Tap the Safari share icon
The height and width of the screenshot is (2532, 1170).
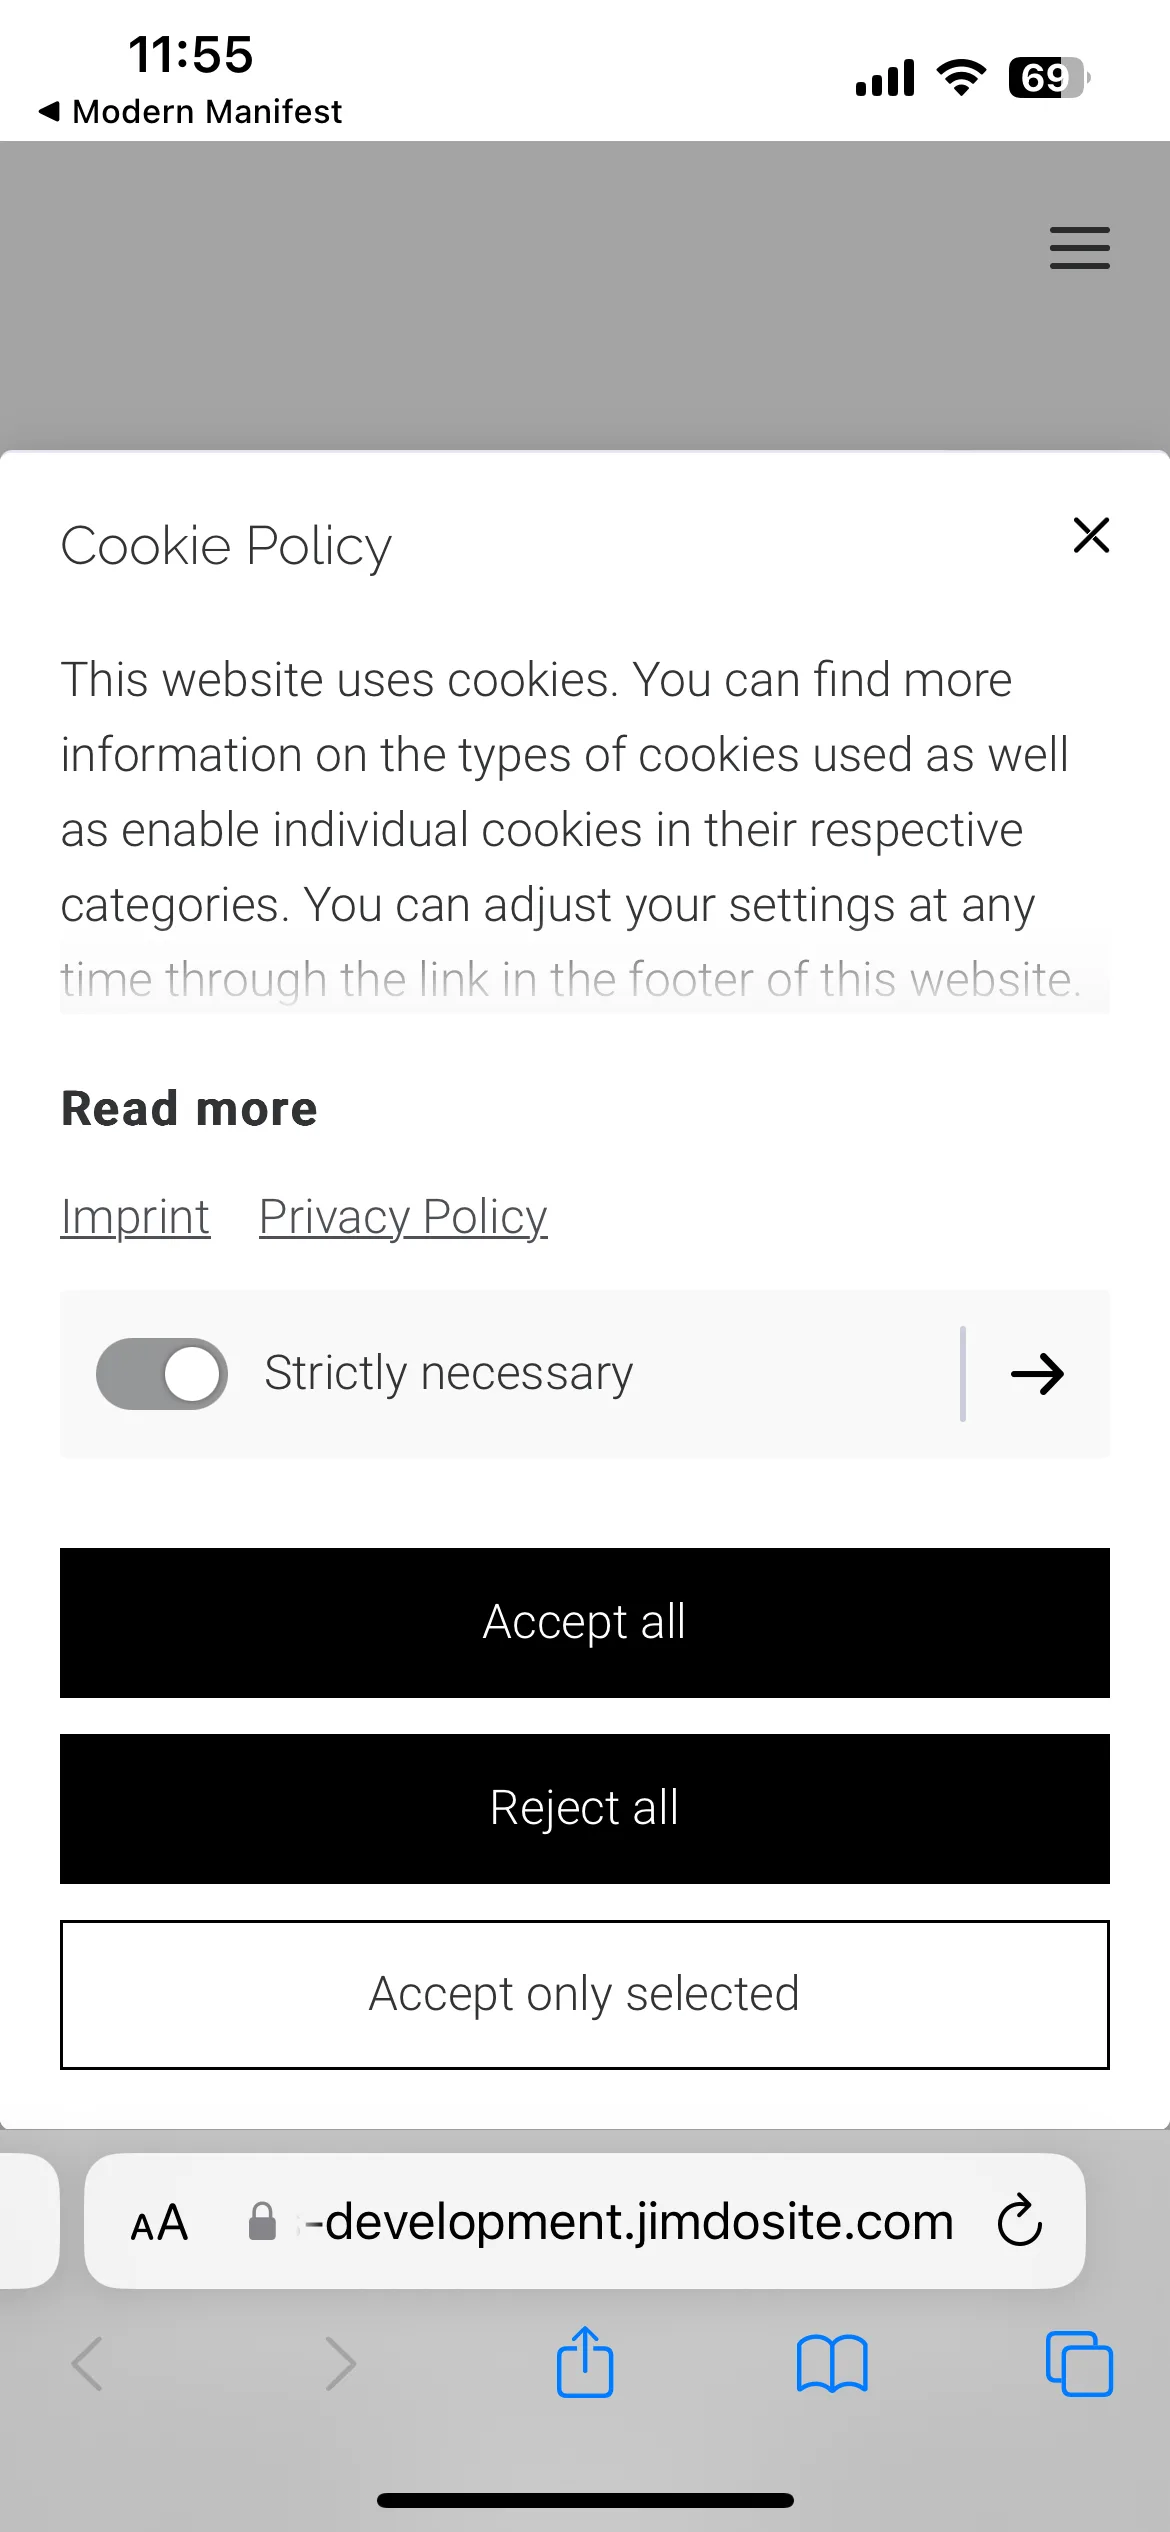(x=585, y=2362)
